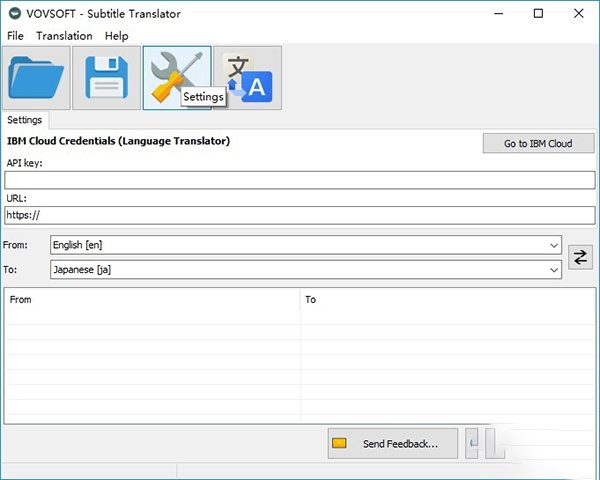Open the Translation menu

[64, 36]
